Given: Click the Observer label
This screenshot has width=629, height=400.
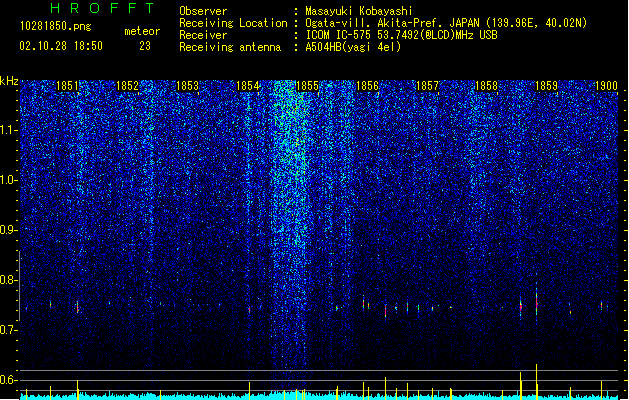Looking at the screenshot, I should (x=203, y=11).
